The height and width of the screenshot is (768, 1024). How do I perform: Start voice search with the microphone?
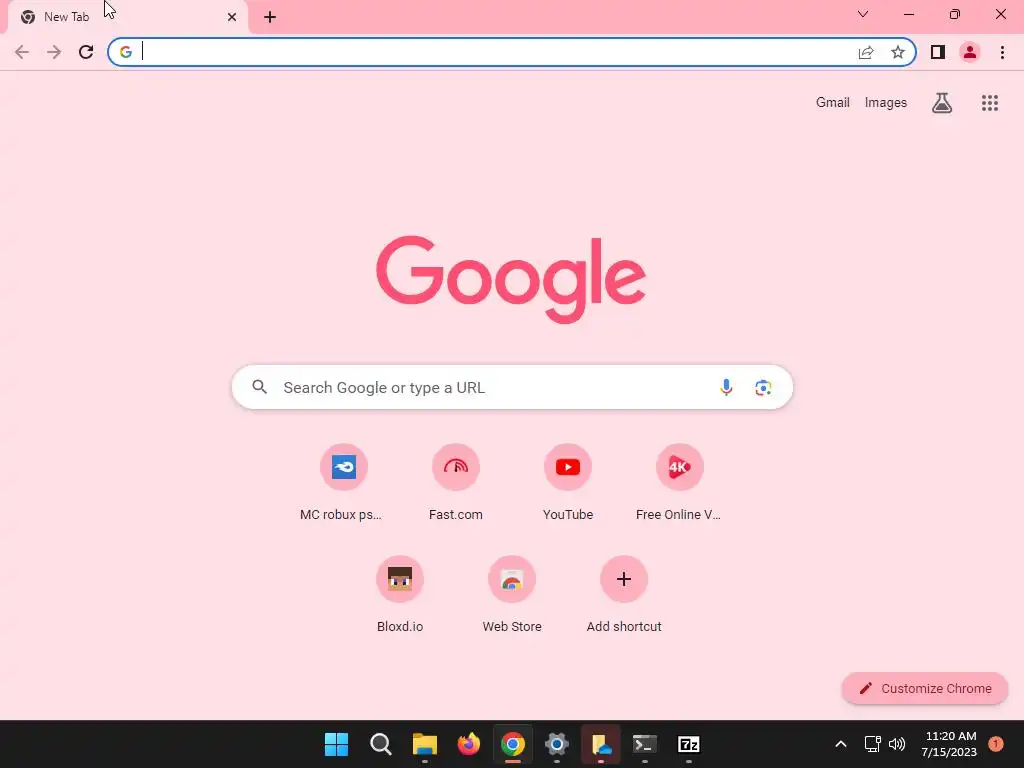click(x=726, y=387)
